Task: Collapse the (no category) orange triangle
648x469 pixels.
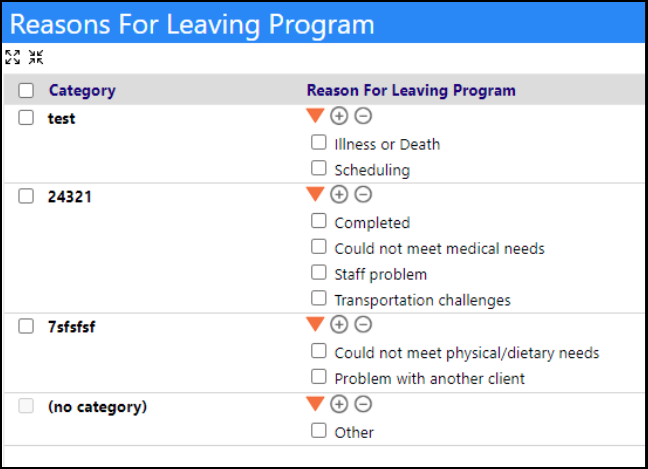Action: tap(315, 404)
